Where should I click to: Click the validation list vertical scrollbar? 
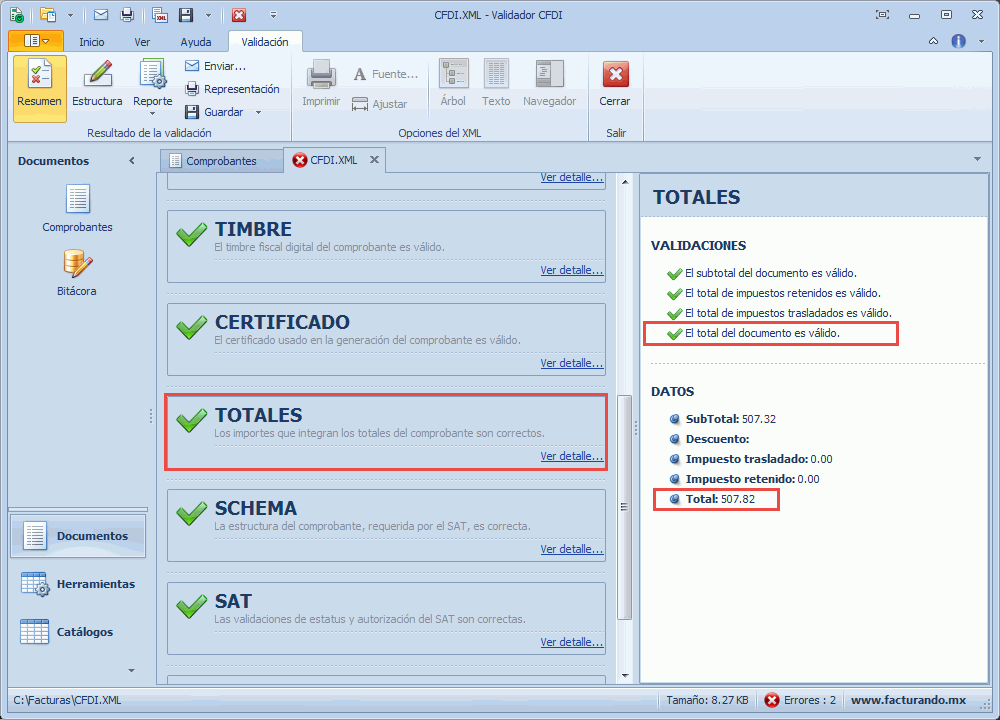pos(625,505)
